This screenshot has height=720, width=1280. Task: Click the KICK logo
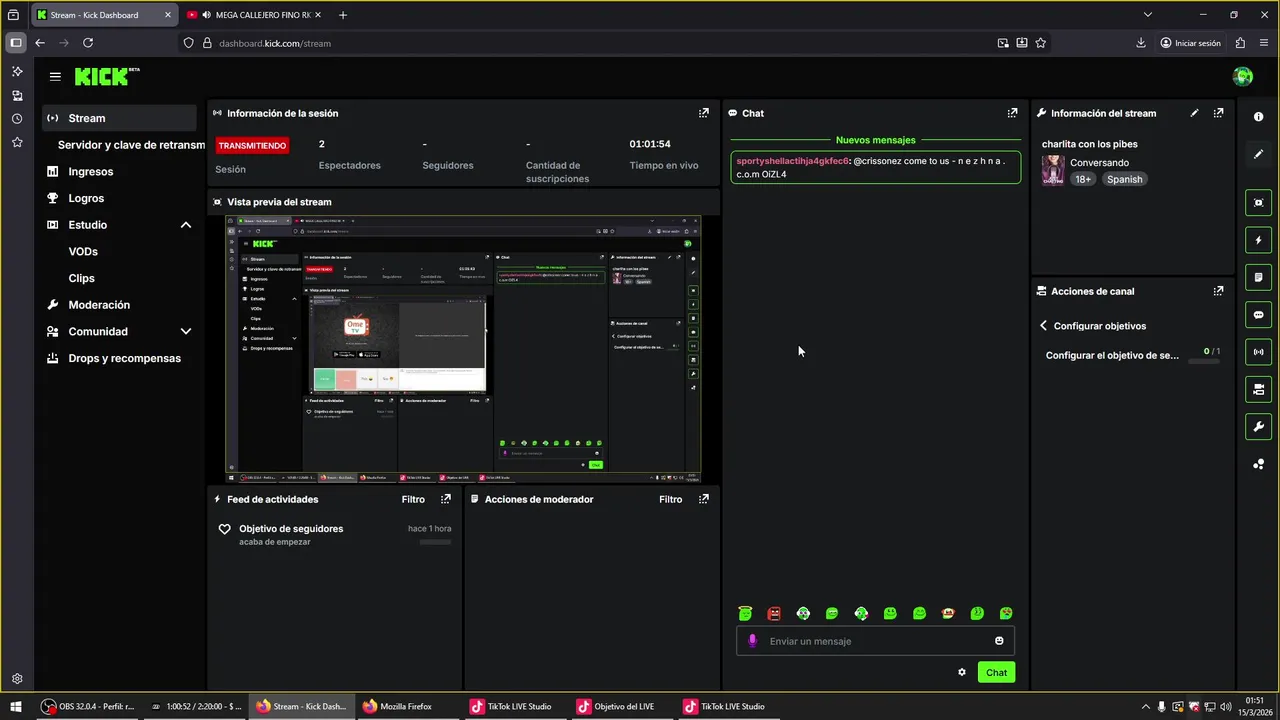107,76
